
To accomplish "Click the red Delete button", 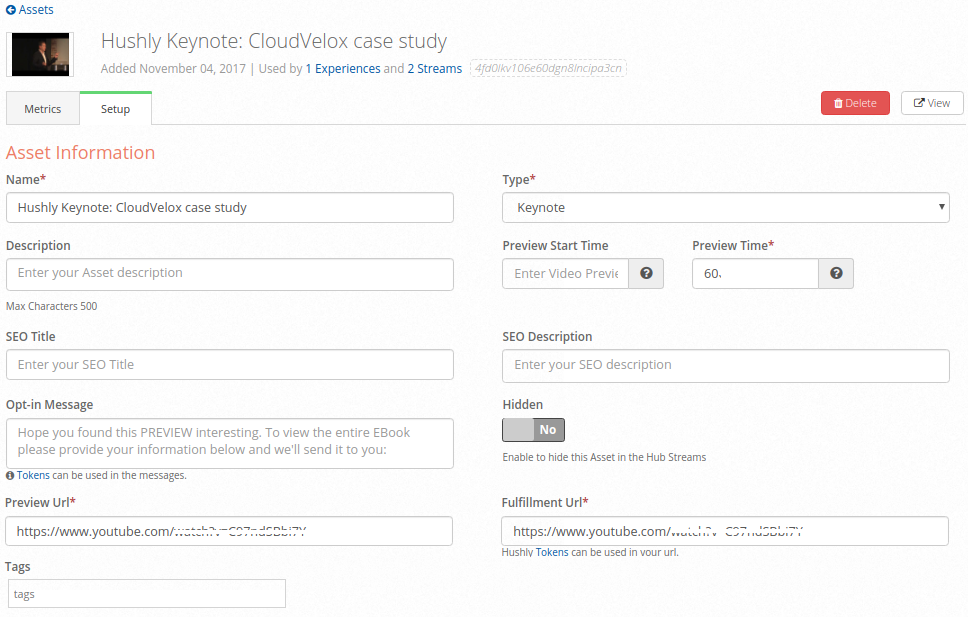I will click(855, 103).
